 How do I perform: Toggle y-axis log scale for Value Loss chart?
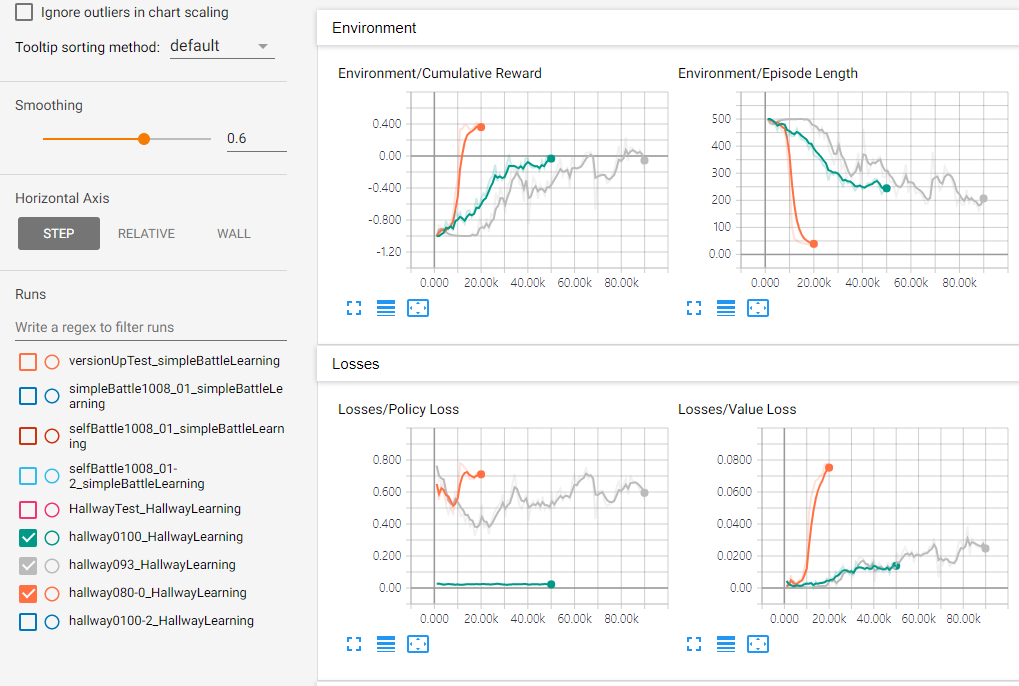click(726, 644)
